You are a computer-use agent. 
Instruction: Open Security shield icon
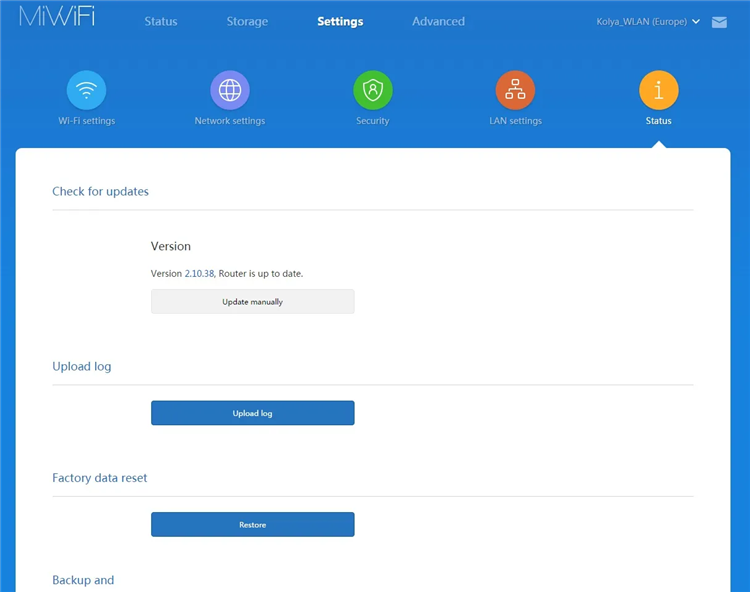373,90
